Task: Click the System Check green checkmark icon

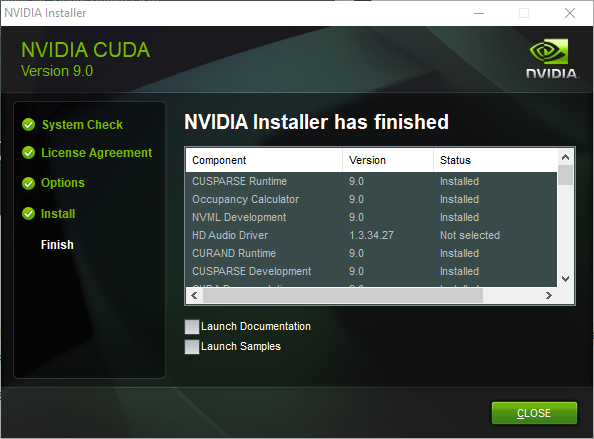Action: tap(28, 124)
